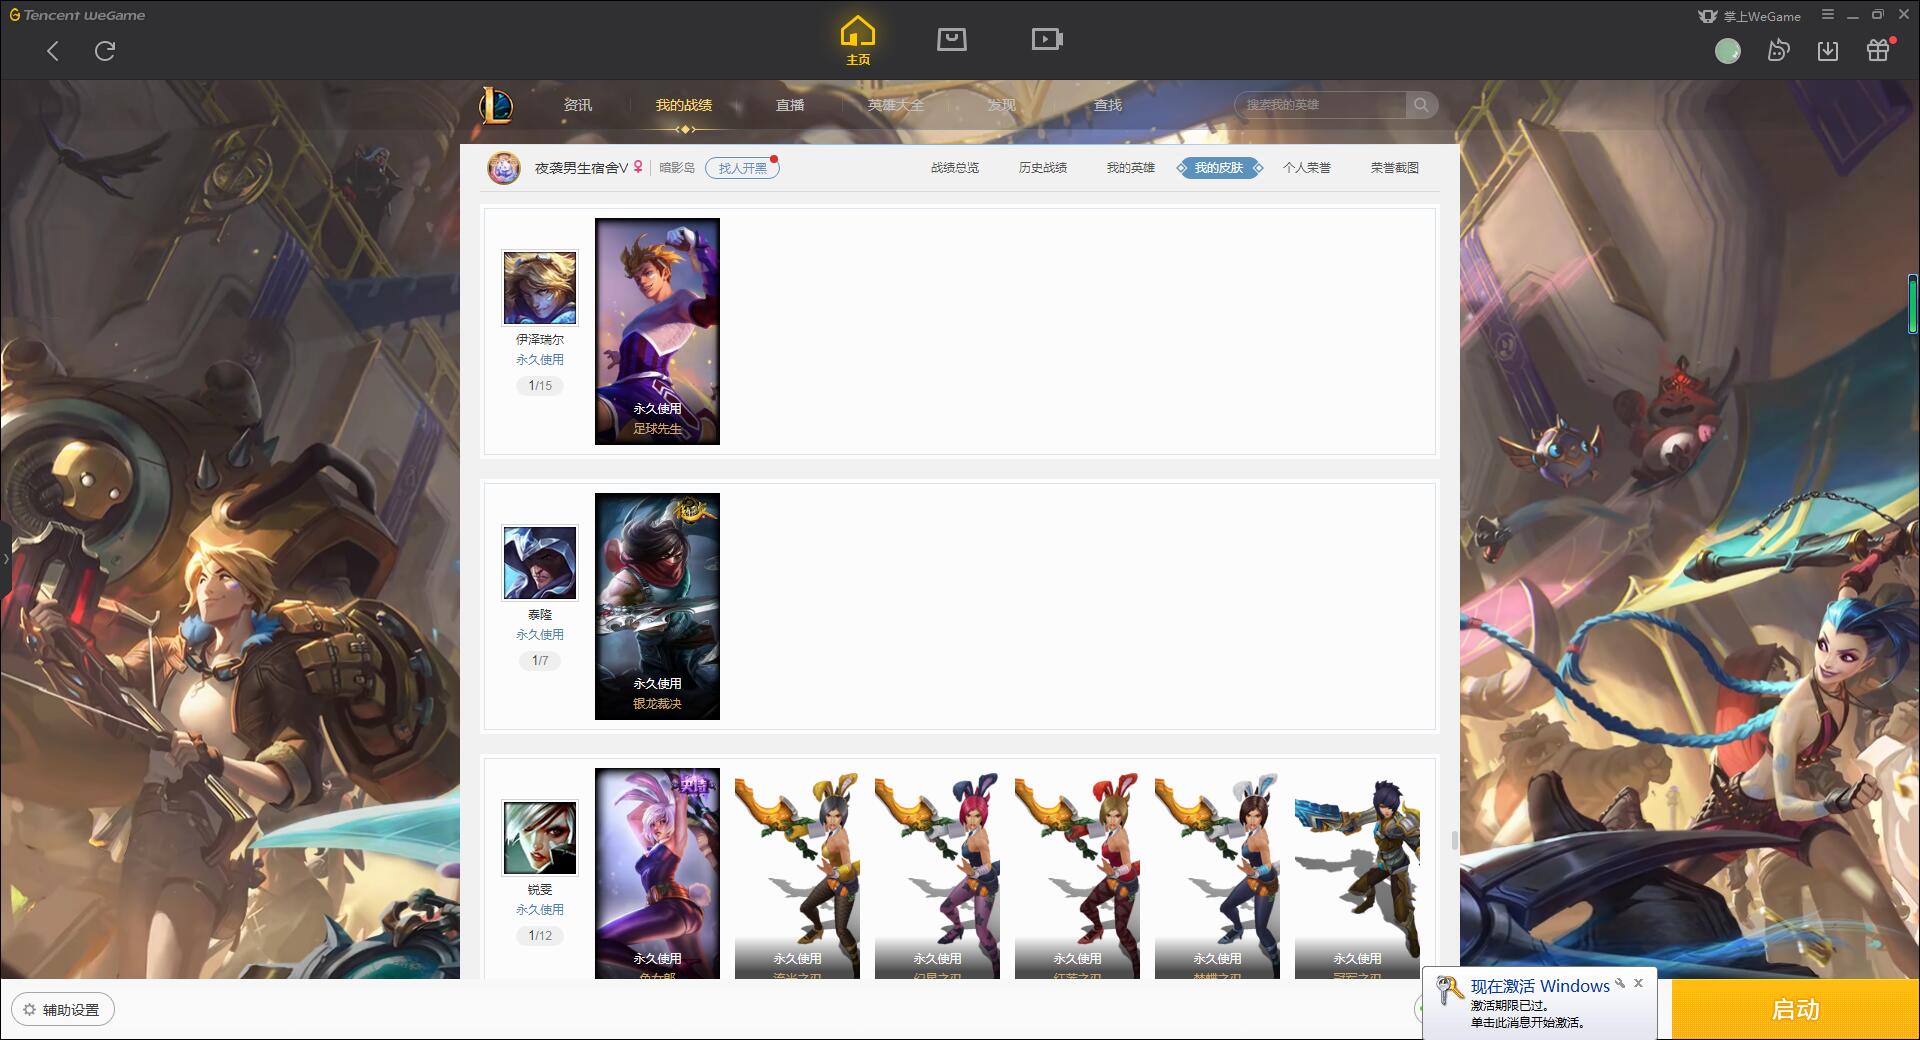1920x1040 pixels.
Task: Expand the left-edge sidebar arrow
Action: pos(5,558)
